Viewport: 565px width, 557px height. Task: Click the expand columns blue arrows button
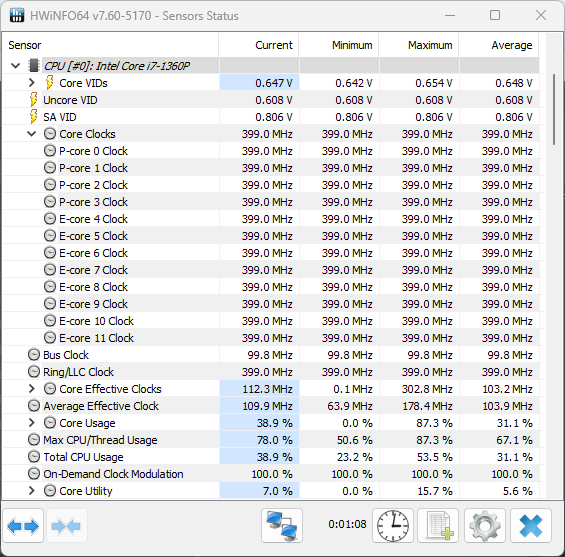pos(23,526)
